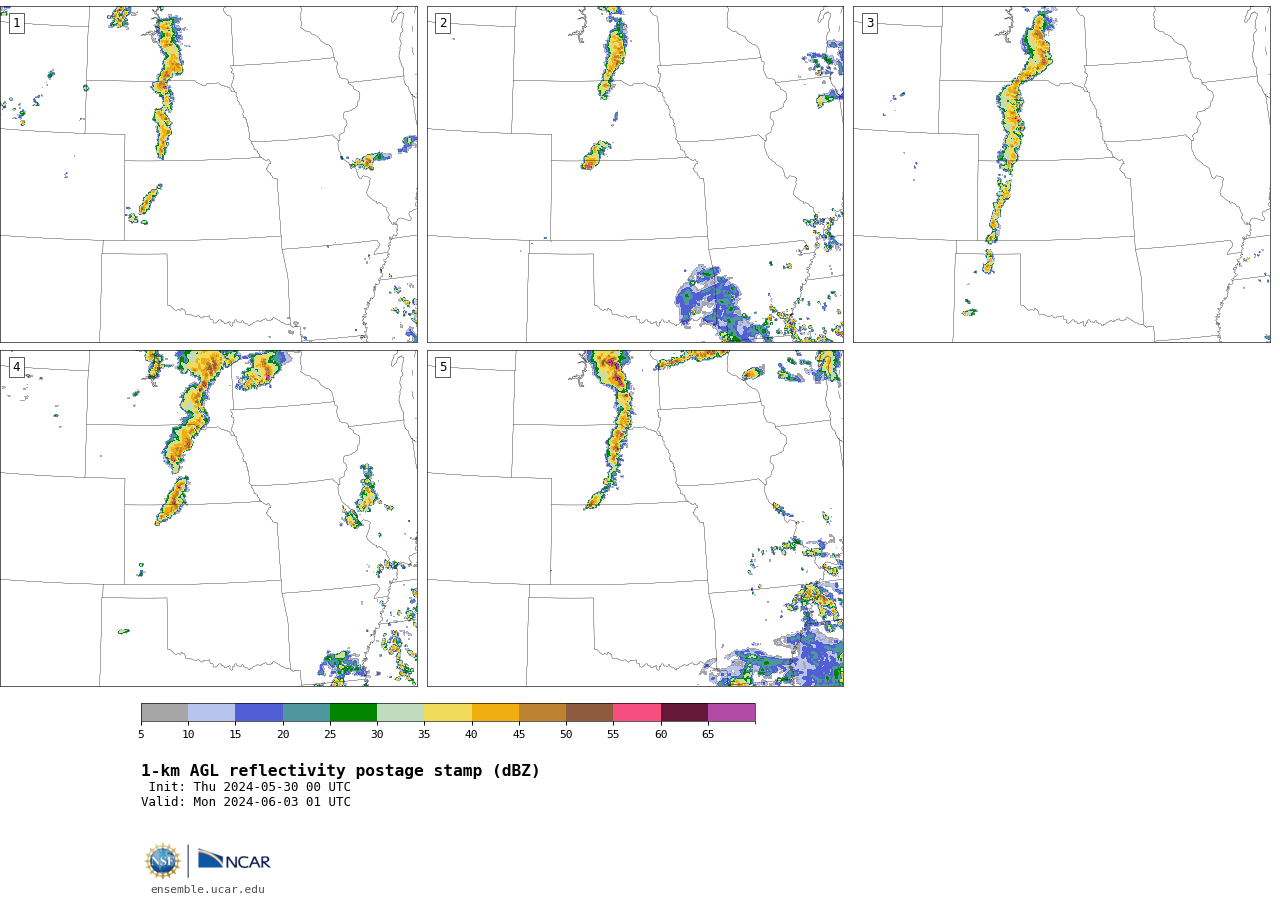Screen dimensions: 1280x901
Task: Click the purple 65+ dBZ swatch
Action: [731, 713]
